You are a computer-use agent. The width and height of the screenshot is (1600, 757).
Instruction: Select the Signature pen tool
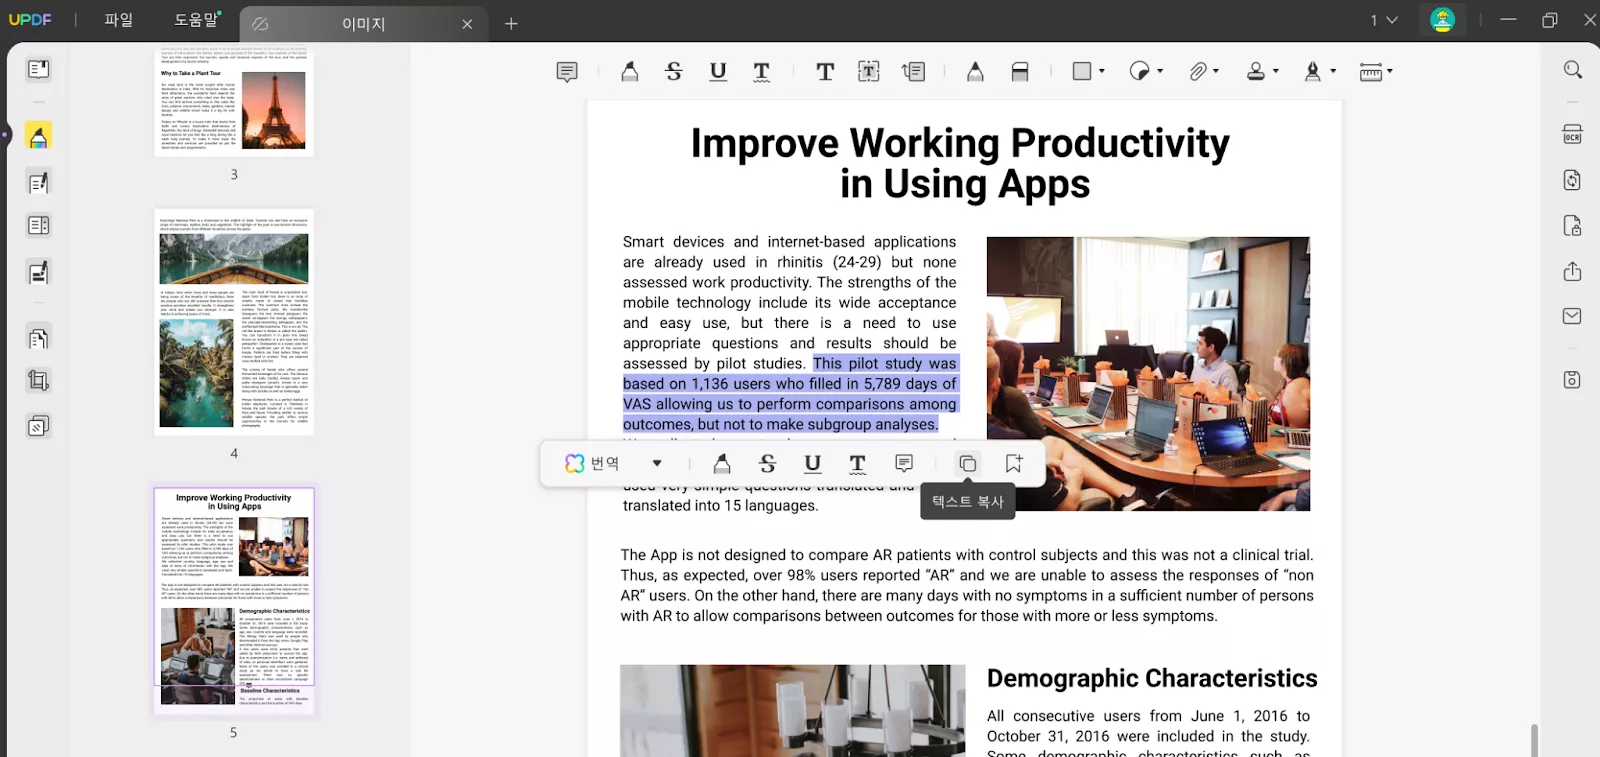click(x=1313, y=71)
